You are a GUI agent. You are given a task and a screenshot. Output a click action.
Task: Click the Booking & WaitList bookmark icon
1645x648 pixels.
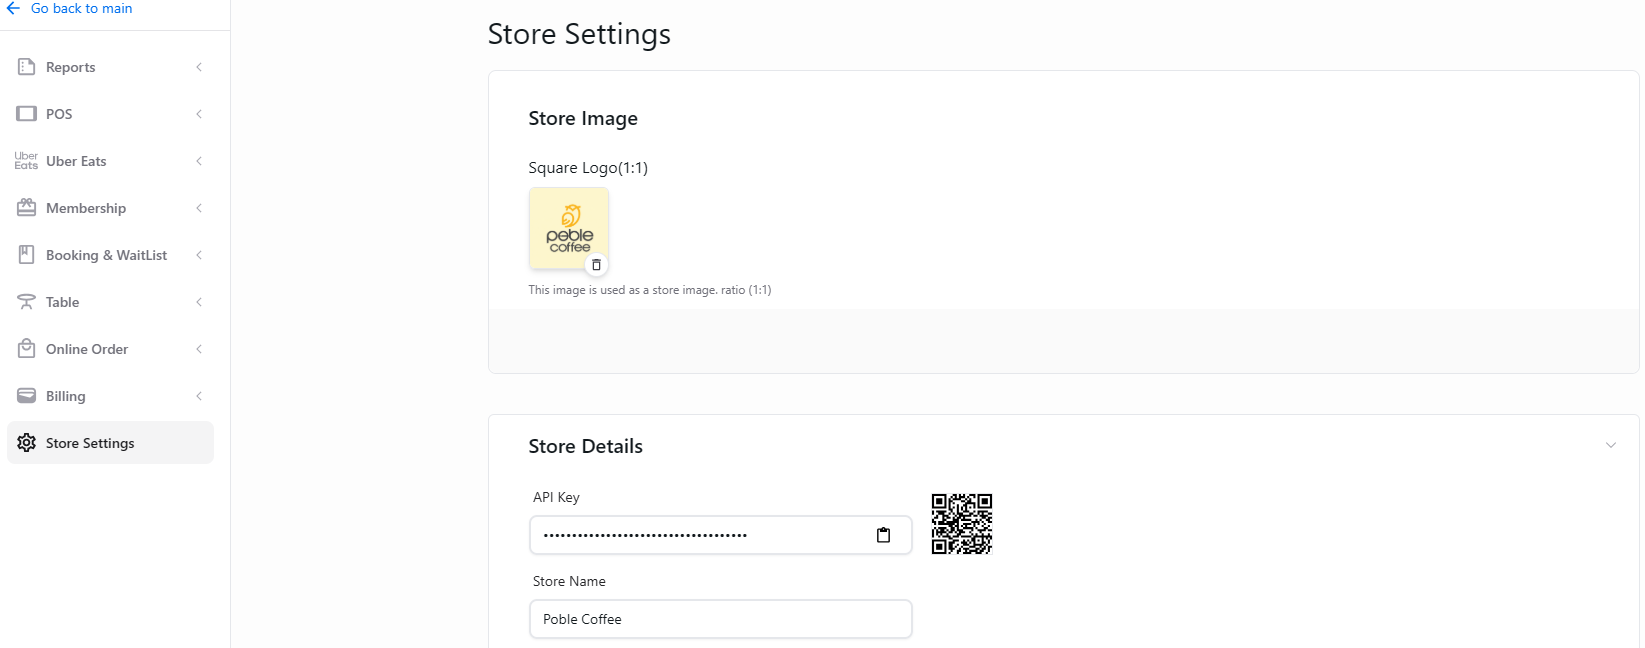(x=27, y=255)
